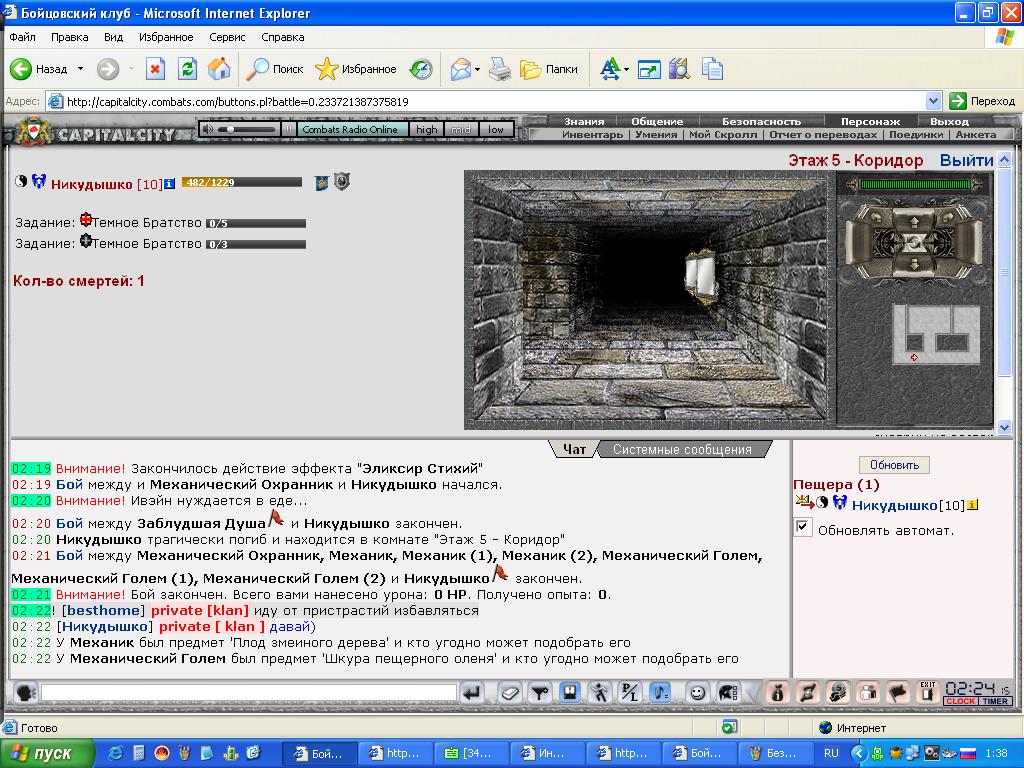Screen dimensions: 1024x768
Task: Select the high quality radio option
Action: pos(426,129)
